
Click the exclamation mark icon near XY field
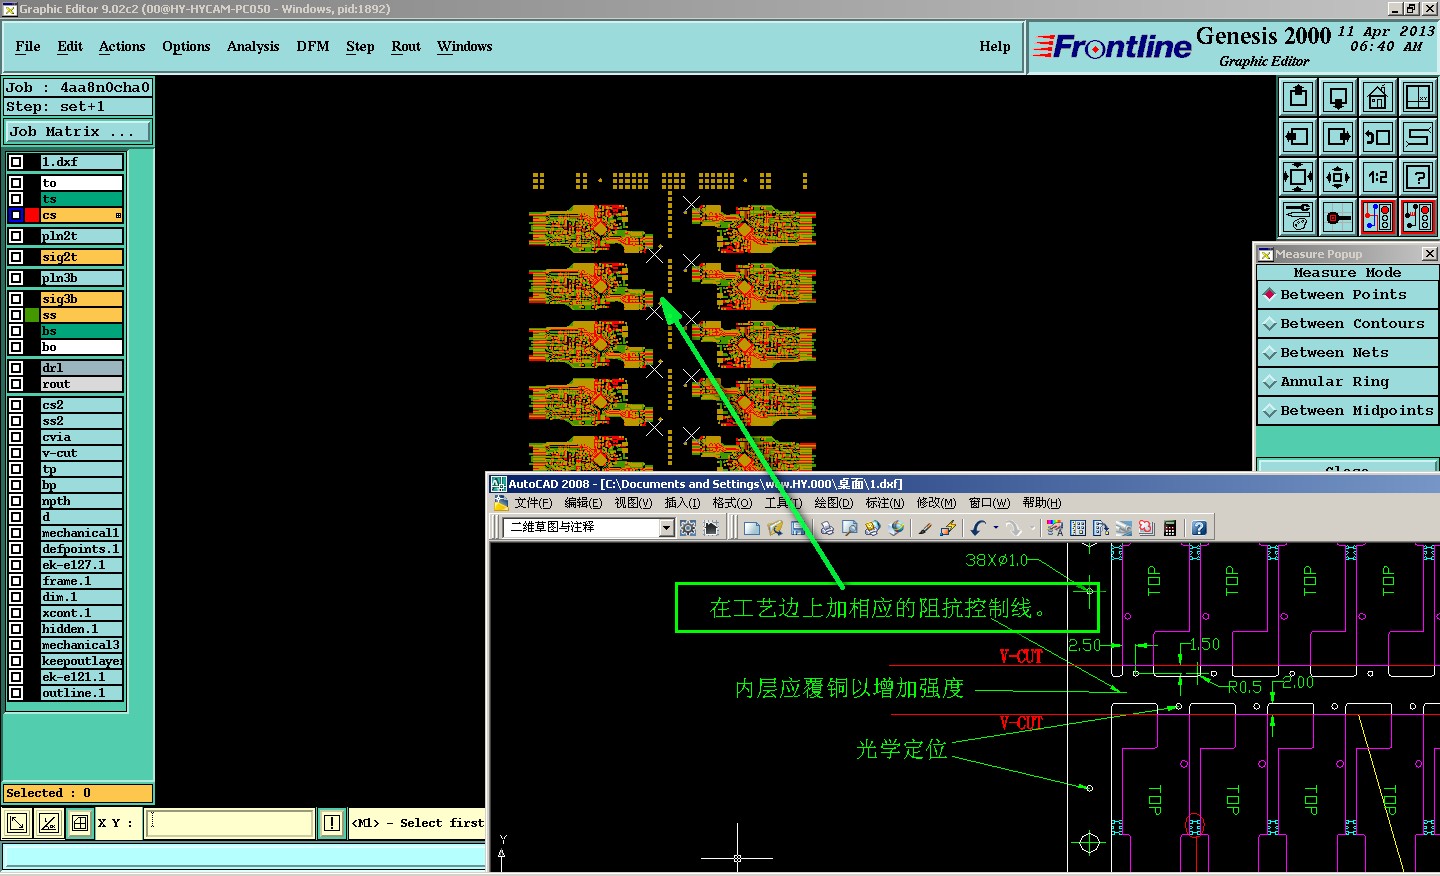[x=332, y=823]
